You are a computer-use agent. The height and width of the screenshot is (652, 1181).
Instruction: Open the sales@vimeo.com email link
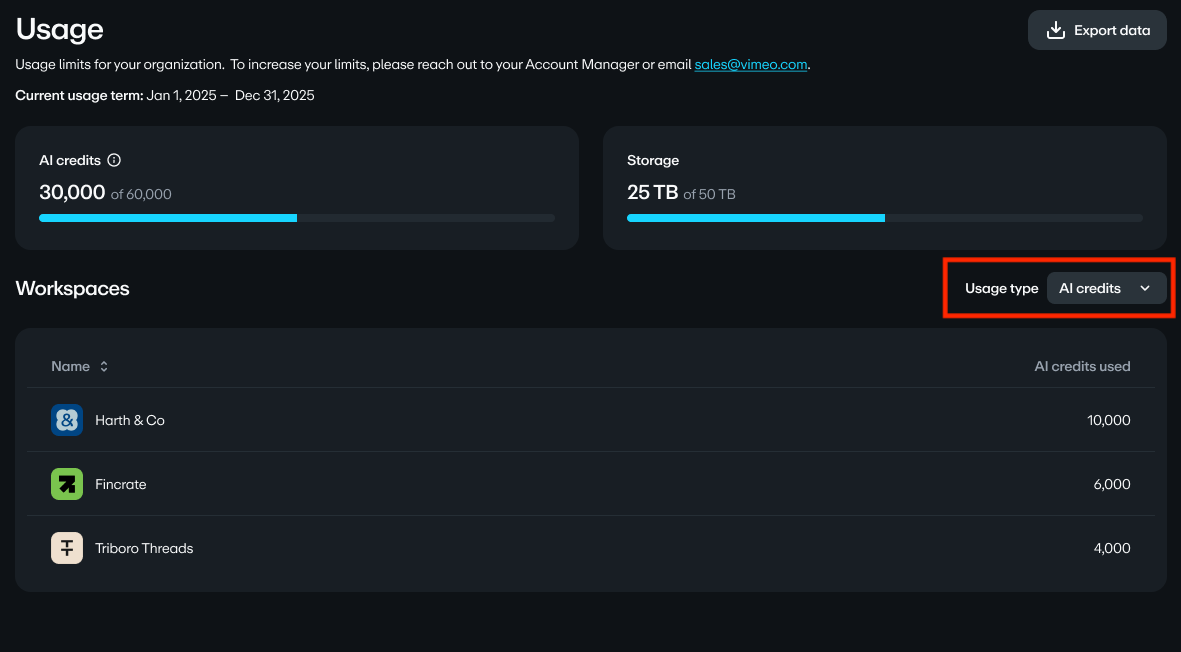pos(750,65)
